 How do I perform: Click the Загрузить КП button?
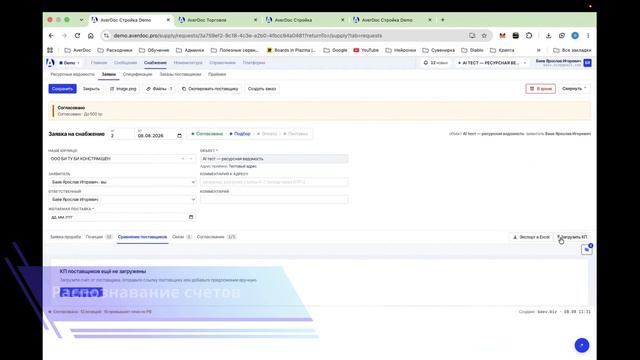573,237
